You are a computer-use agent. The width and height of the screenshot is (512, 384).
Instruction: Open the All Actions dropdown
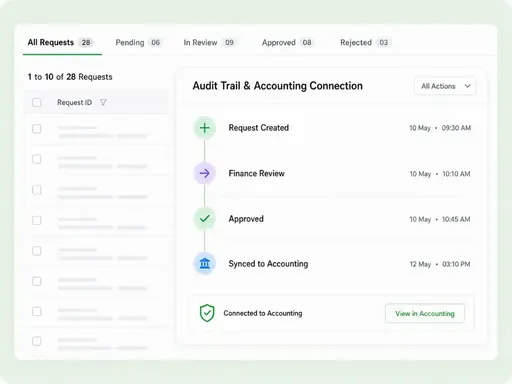(445, 86)
